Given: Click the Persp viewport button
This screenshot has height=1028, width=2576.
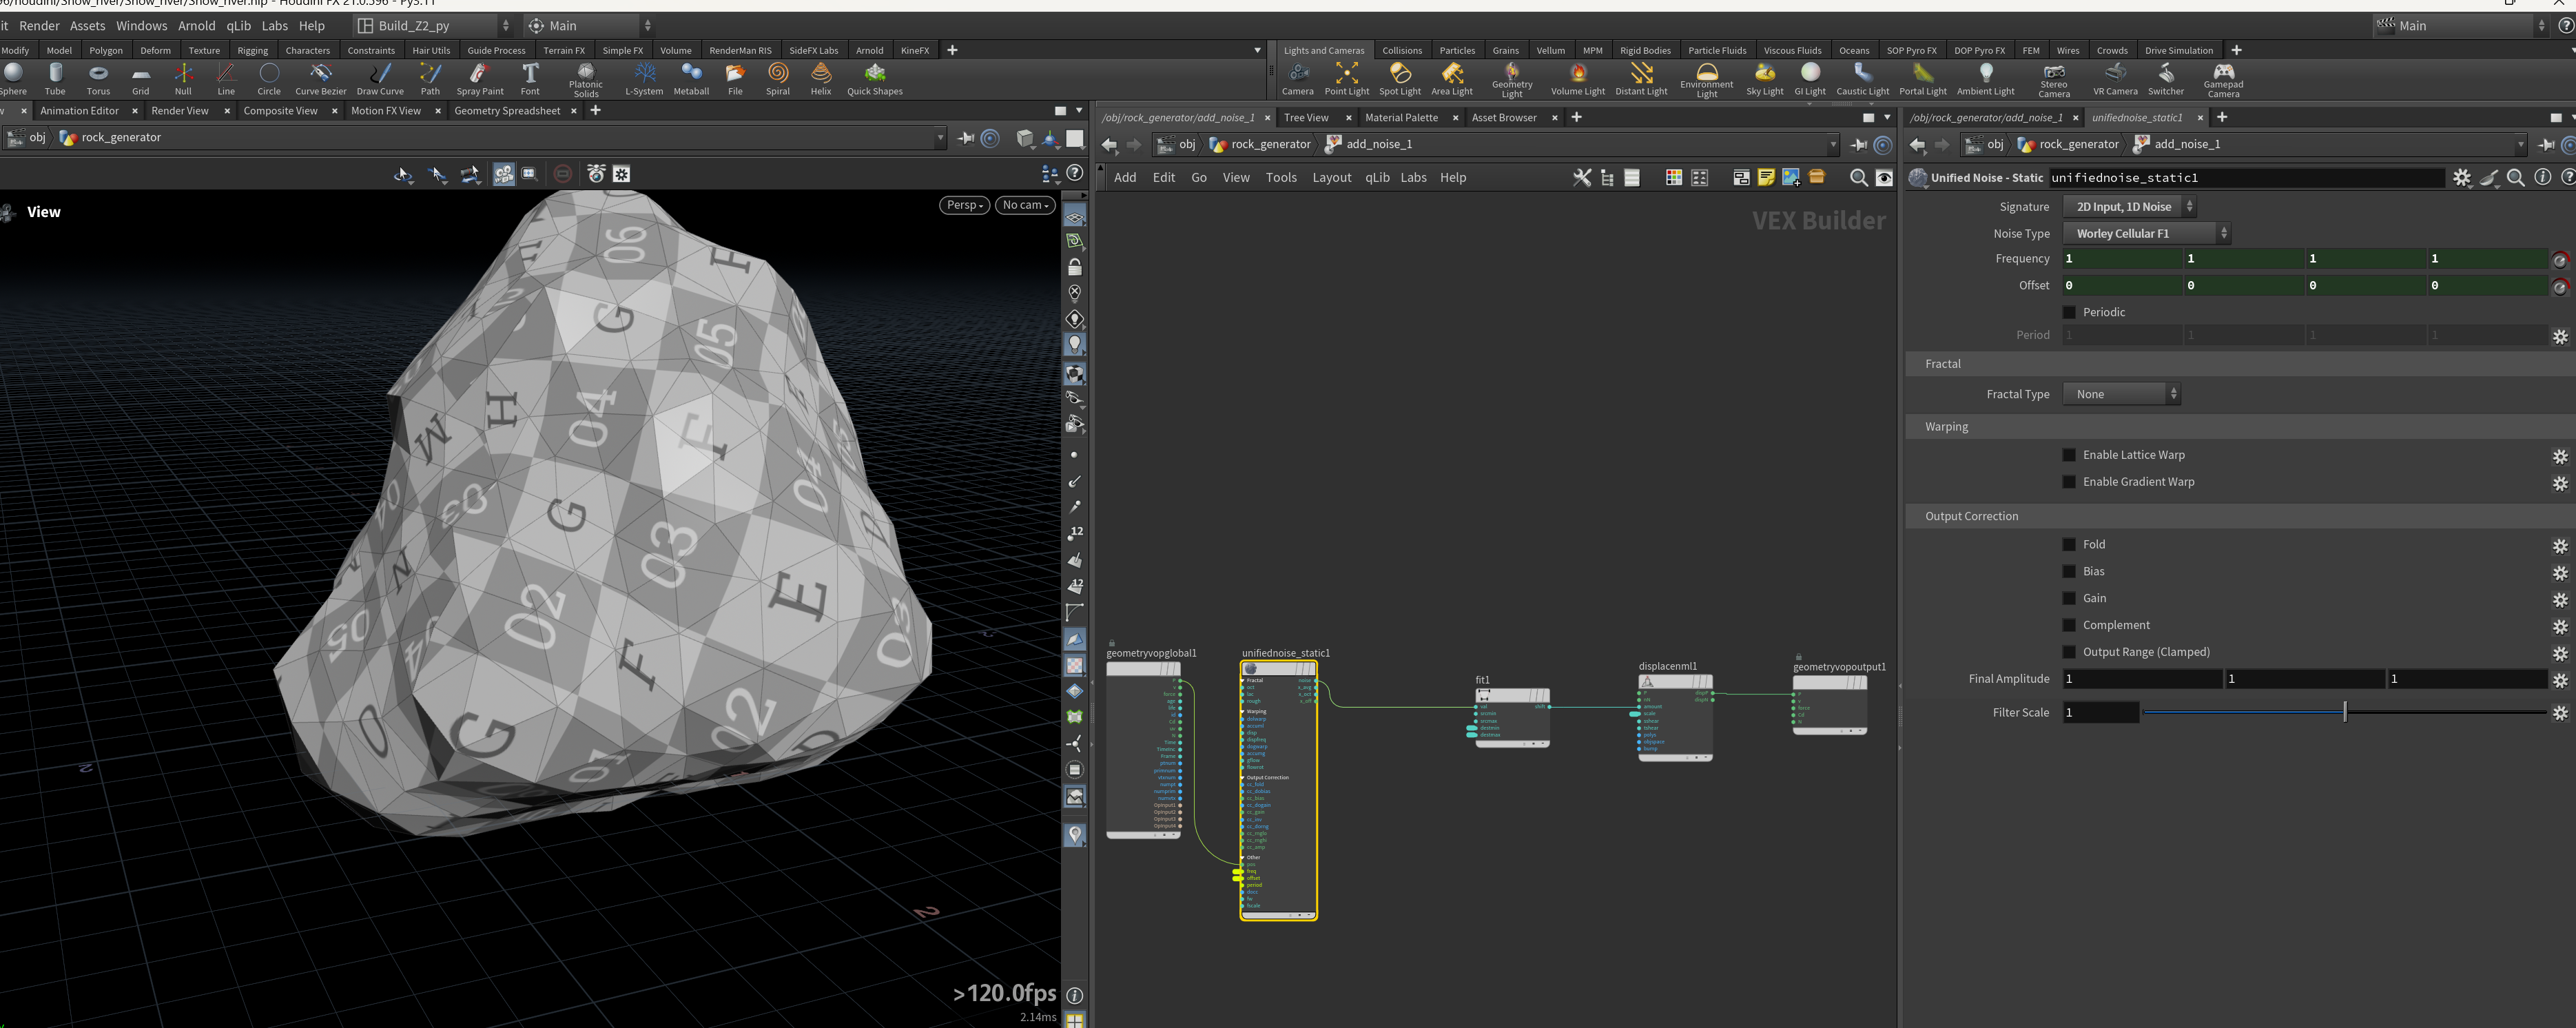Looking at the screenshot, I should [x=965, y=205].
